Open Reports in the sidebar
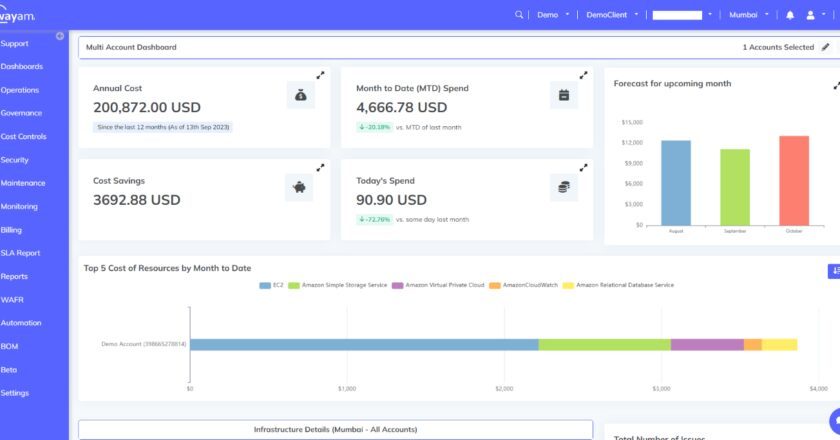 coord(14,277)
